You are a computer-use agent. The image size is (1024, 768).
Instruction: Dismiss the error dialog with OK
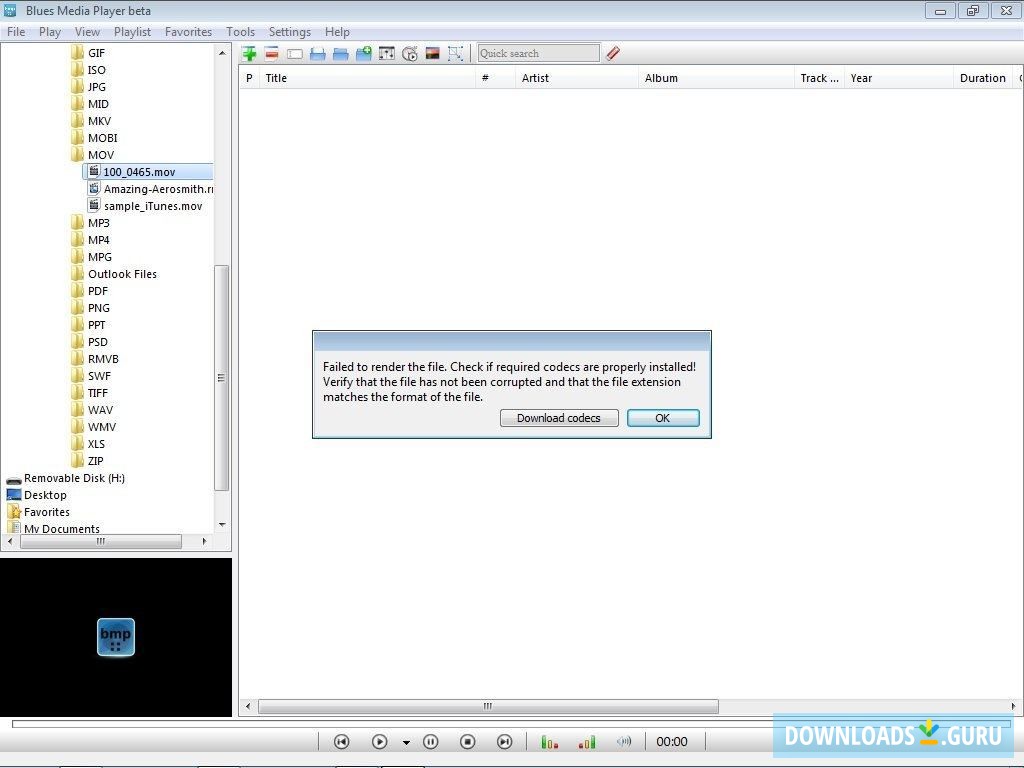pos(662,417)
